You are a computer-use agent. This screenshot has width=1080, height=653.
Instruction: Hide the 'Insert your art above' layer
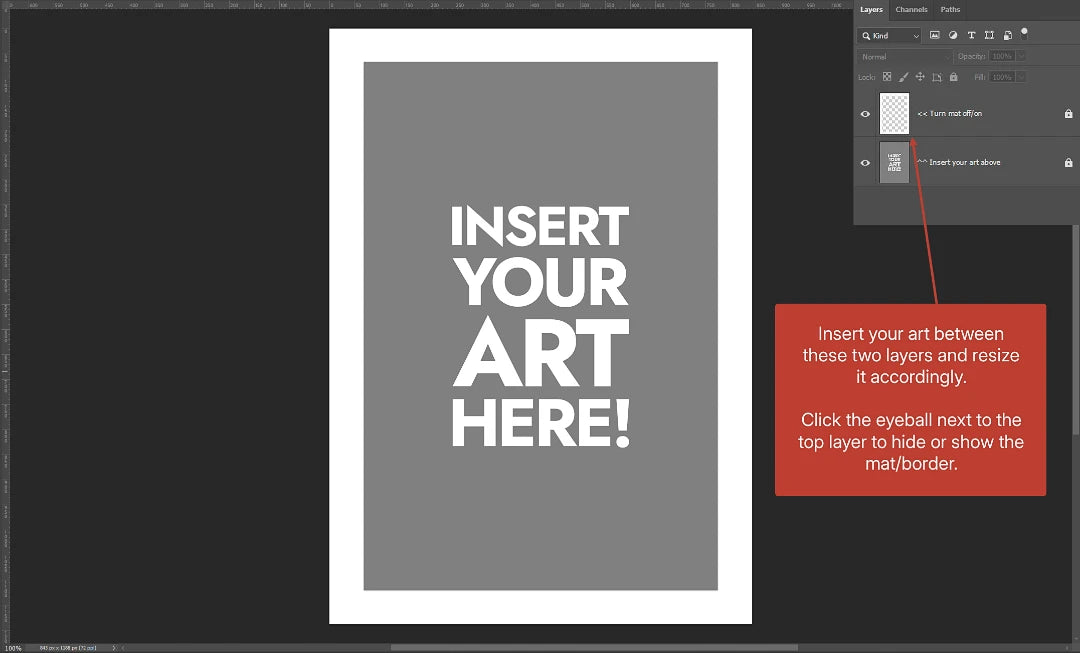pos(866,162)
